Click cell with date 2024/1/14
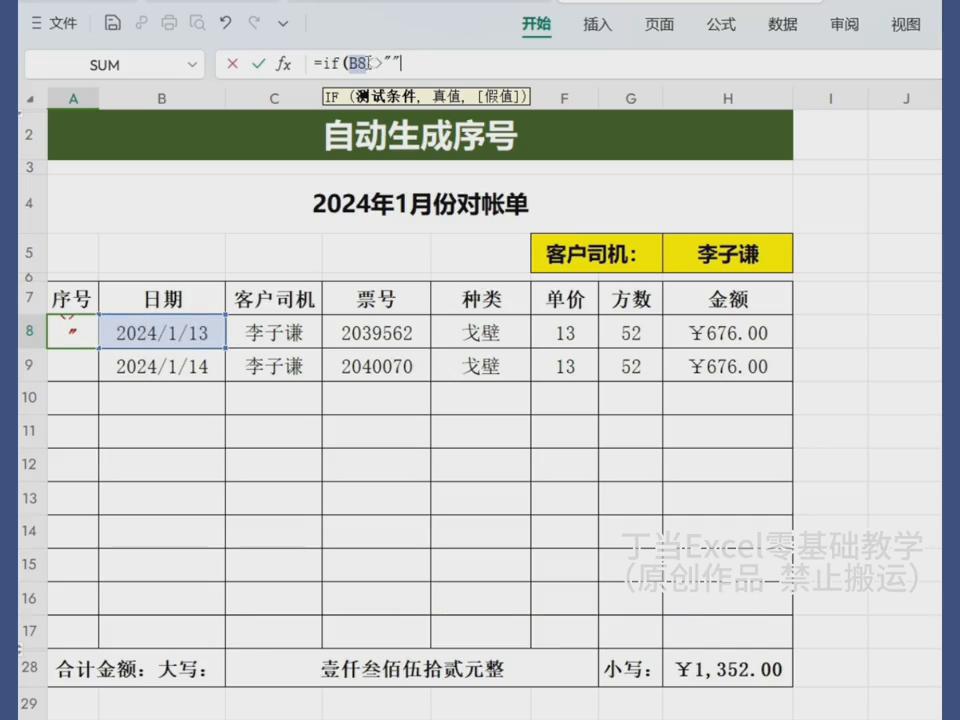This screenshot has height=720, width=960. click(162, 367)
